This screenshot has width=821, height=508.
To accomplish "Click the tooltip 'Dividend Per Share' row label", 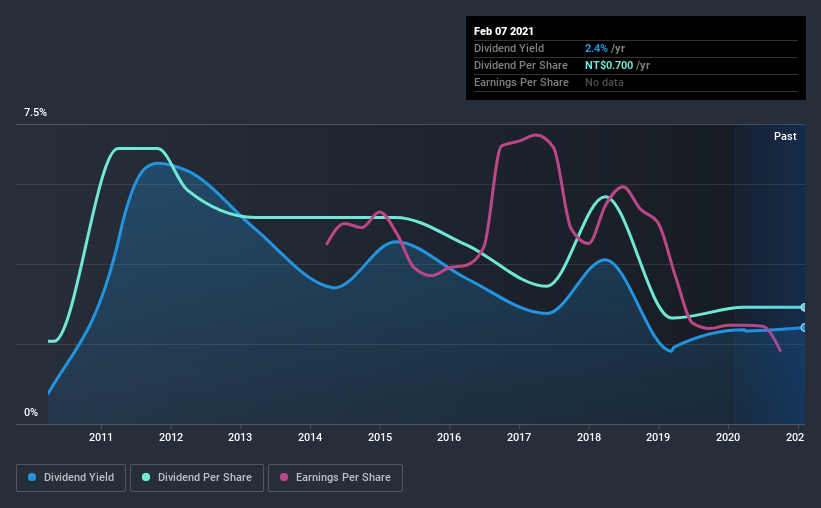I will 520,65.
